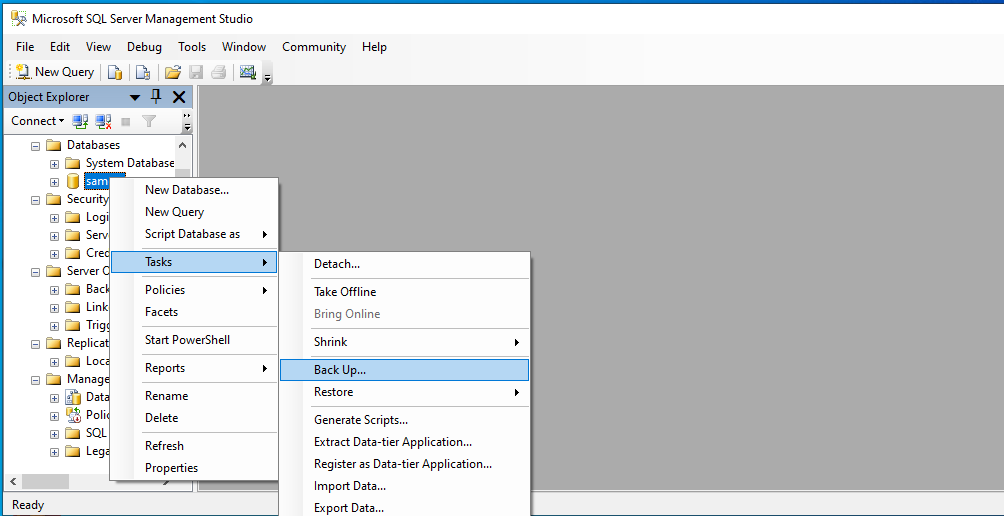Click the Tasks context menu entry
Screen dimensions: 1004x516
pyautogui.click(x=194, y=262)
